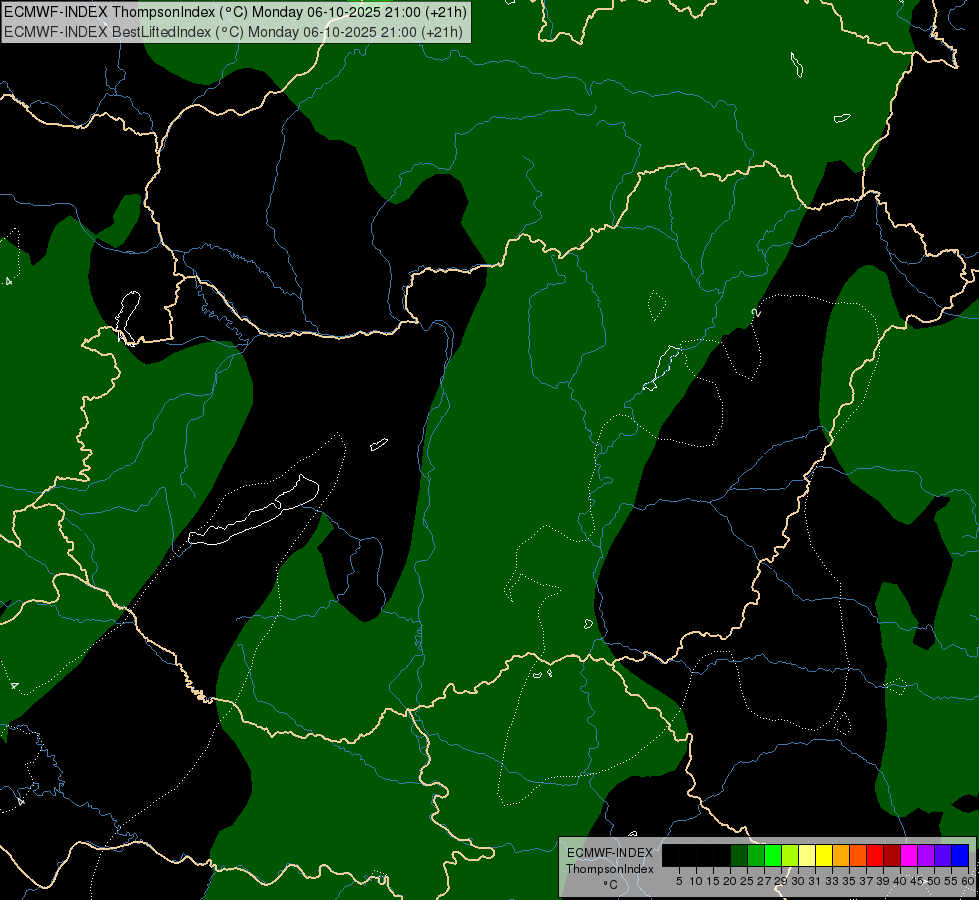Image resolution: width=979 pixels, height=900 pixels.
Task: Click legend tick value 20
Action: (x=730, y=881)
